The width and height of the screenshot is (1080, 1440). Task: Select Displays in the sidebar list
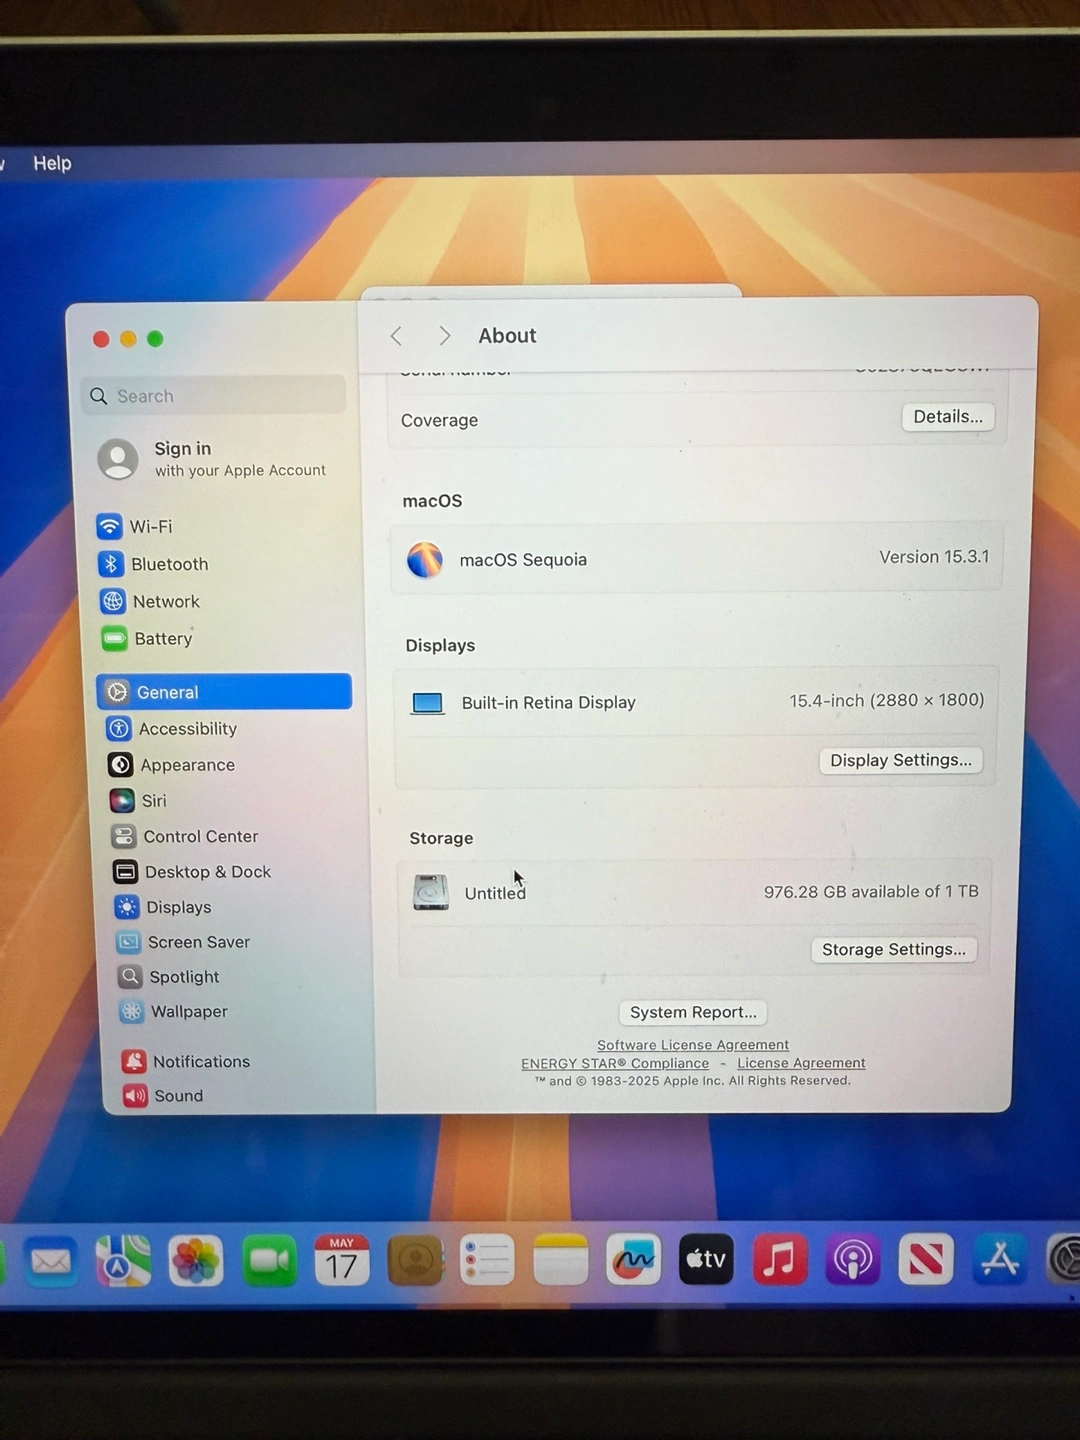(163, 907)
